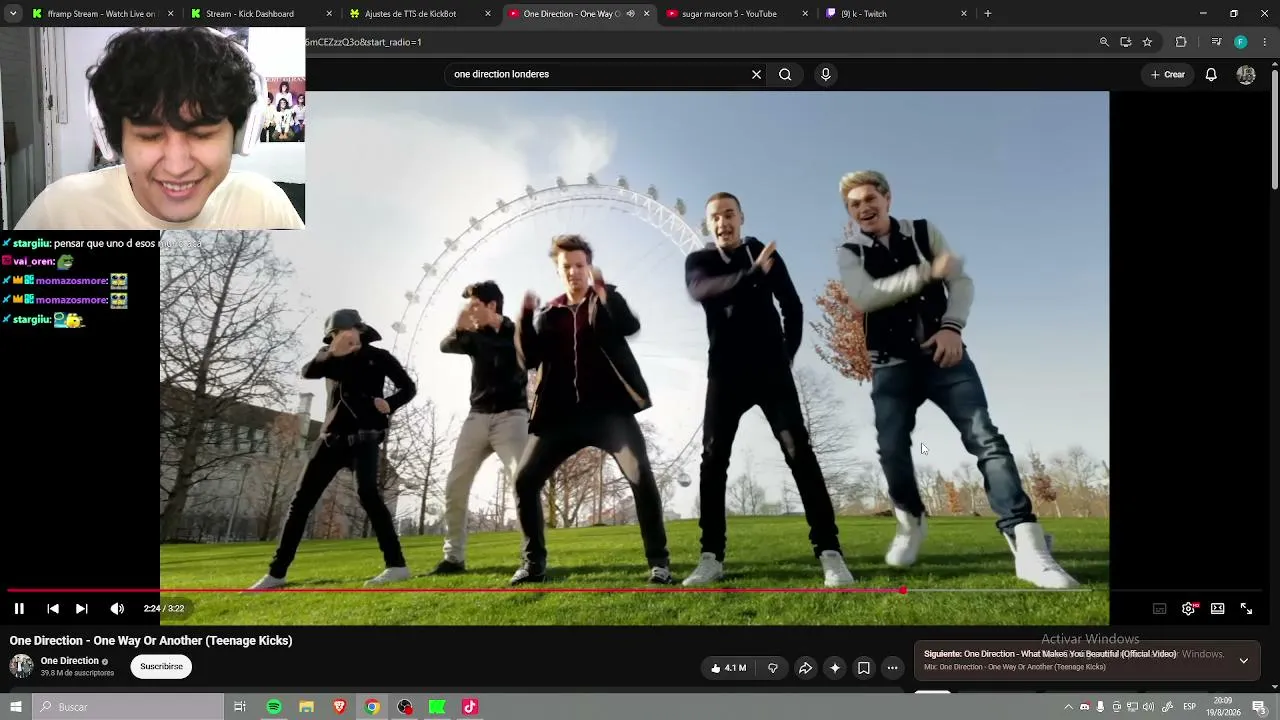Screen dimensions: 1280x720
Task: Save the video with the bookmark icon
Action: click(864, 668)
